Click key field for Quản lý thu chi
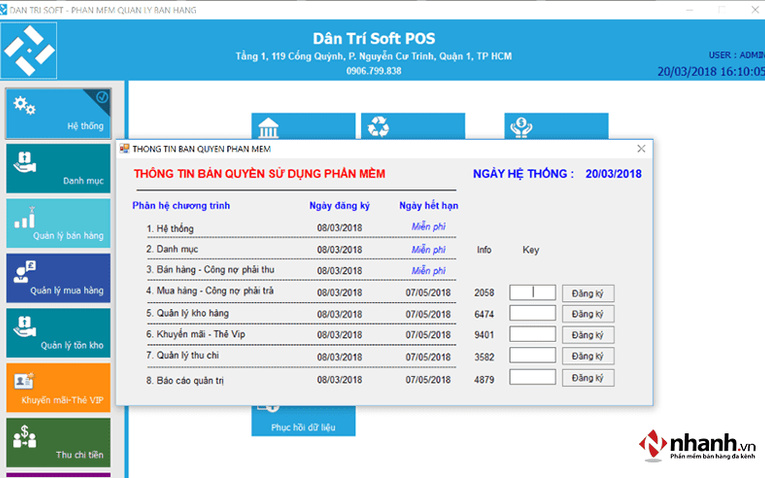The image size is (765, 478). tap(532, 356)
